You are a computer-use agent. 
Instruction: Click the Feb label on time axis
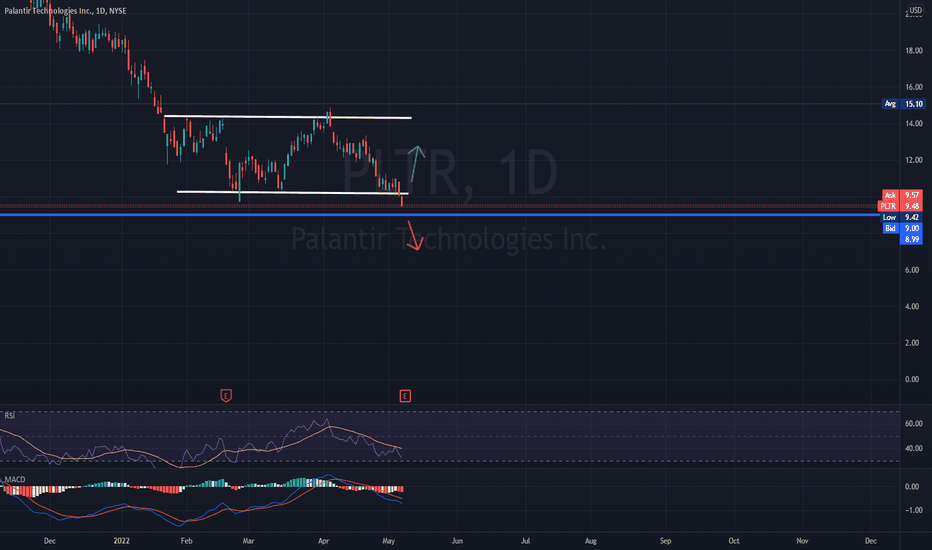(x=187, y=541)
